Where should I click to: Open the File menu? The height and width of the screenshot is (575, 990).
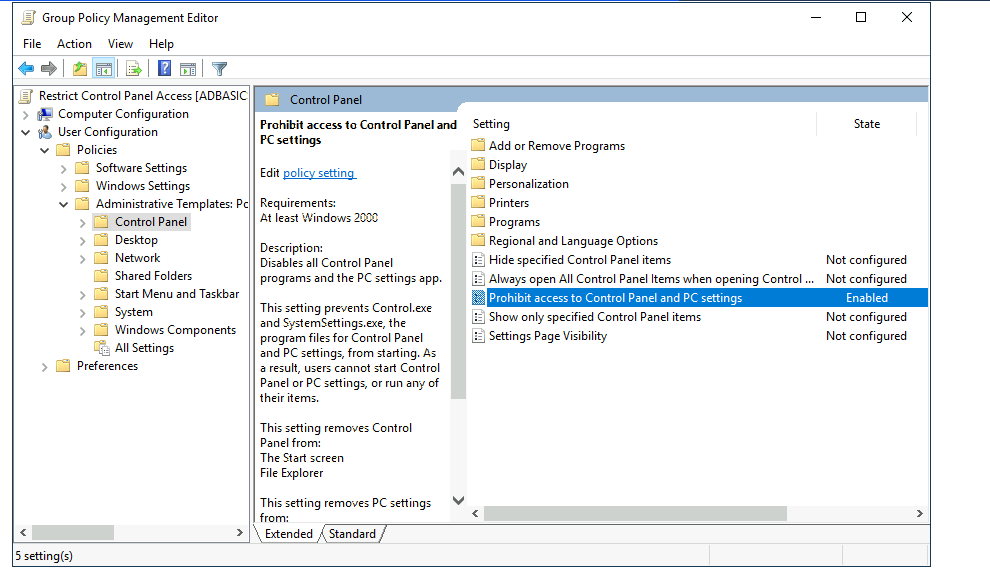(32, 44)
